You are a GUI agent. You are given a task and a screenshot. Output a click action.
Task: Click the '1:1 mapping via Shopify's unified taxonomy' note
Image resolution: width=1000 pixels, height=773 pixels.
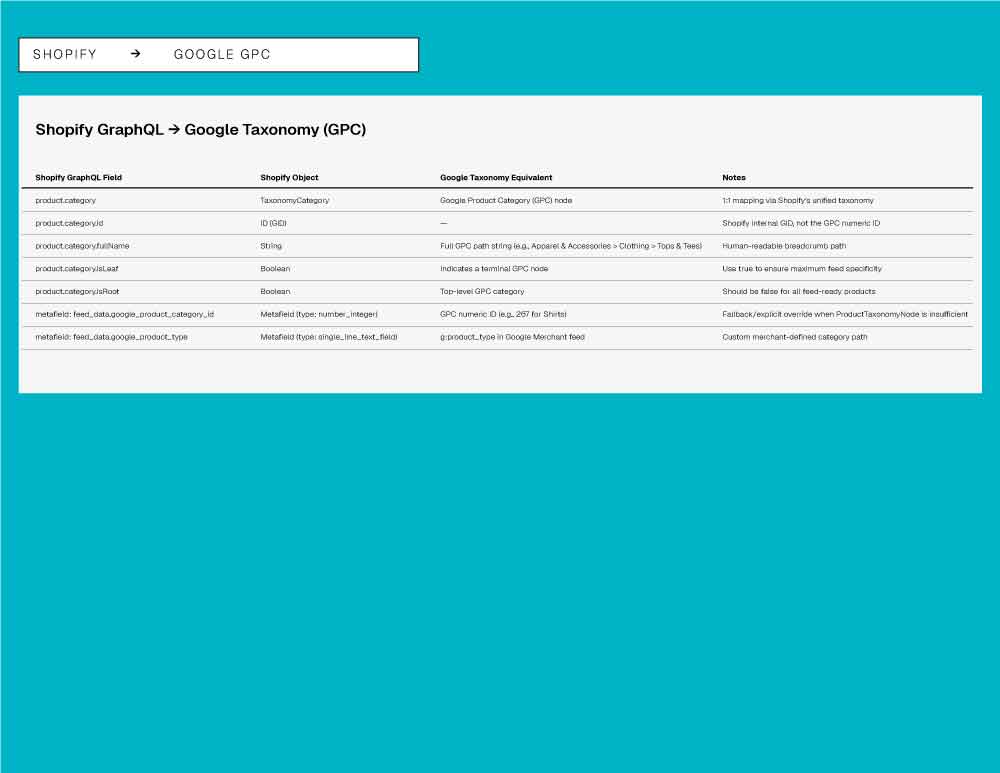click(798, 200)
